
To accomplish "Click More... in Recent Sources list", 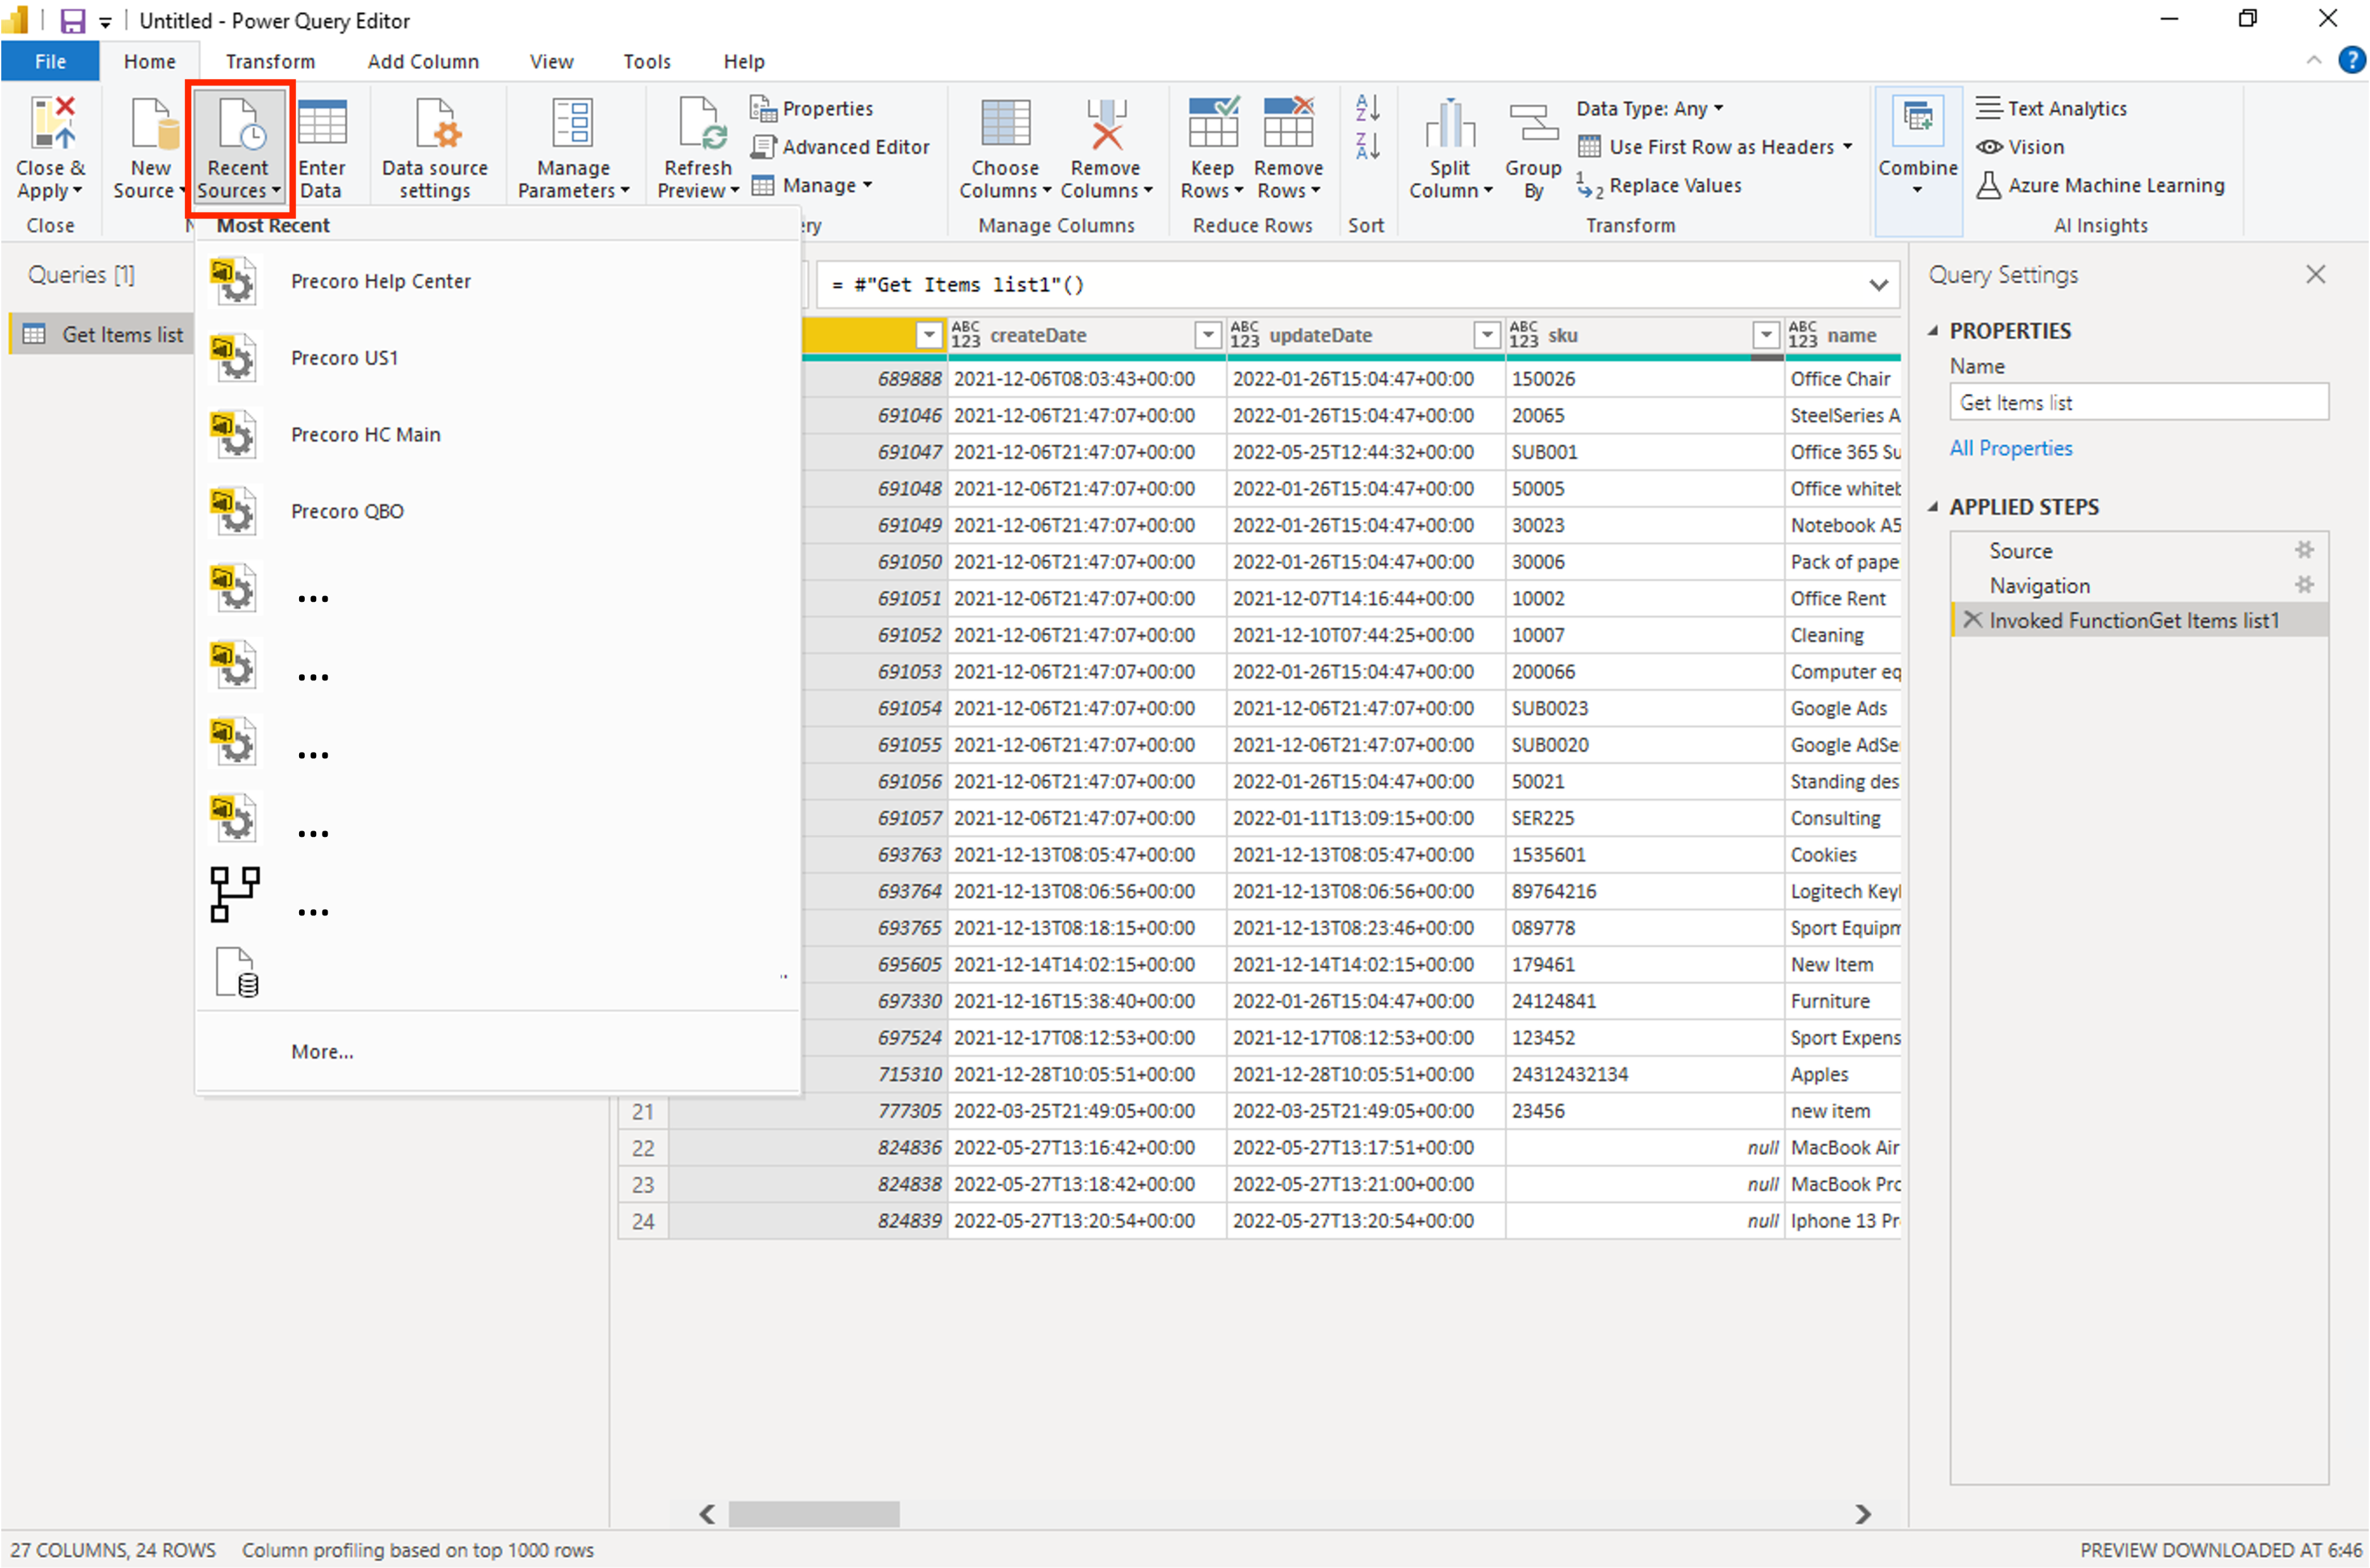I will click(322, 1052).
